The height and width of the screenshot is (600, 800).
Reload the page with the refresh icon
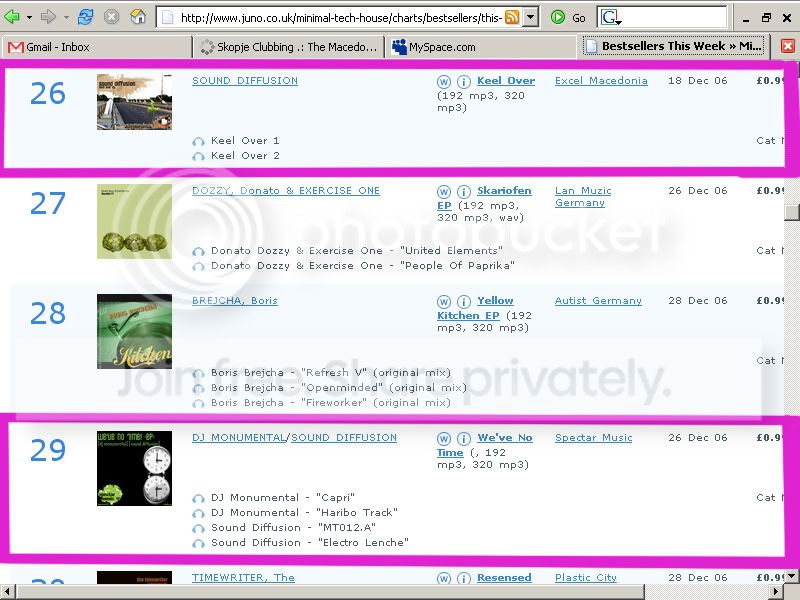pos(87,17)
